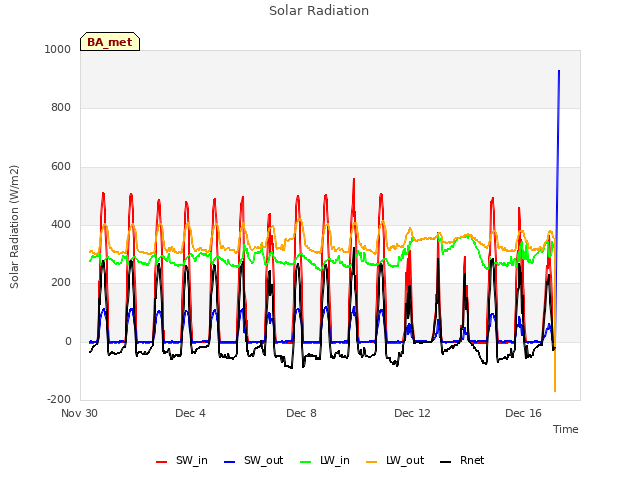The height and width of the screenshot is (480, 640).
Task: Click the 800 y-axis tick label
Action: coord(61,108)
